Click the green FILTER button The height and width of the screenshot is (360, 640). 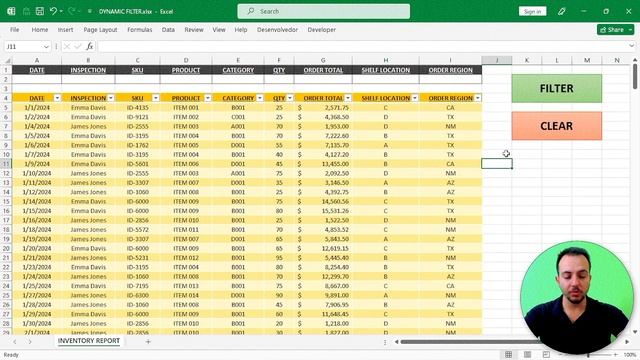[x=557, y=88]
